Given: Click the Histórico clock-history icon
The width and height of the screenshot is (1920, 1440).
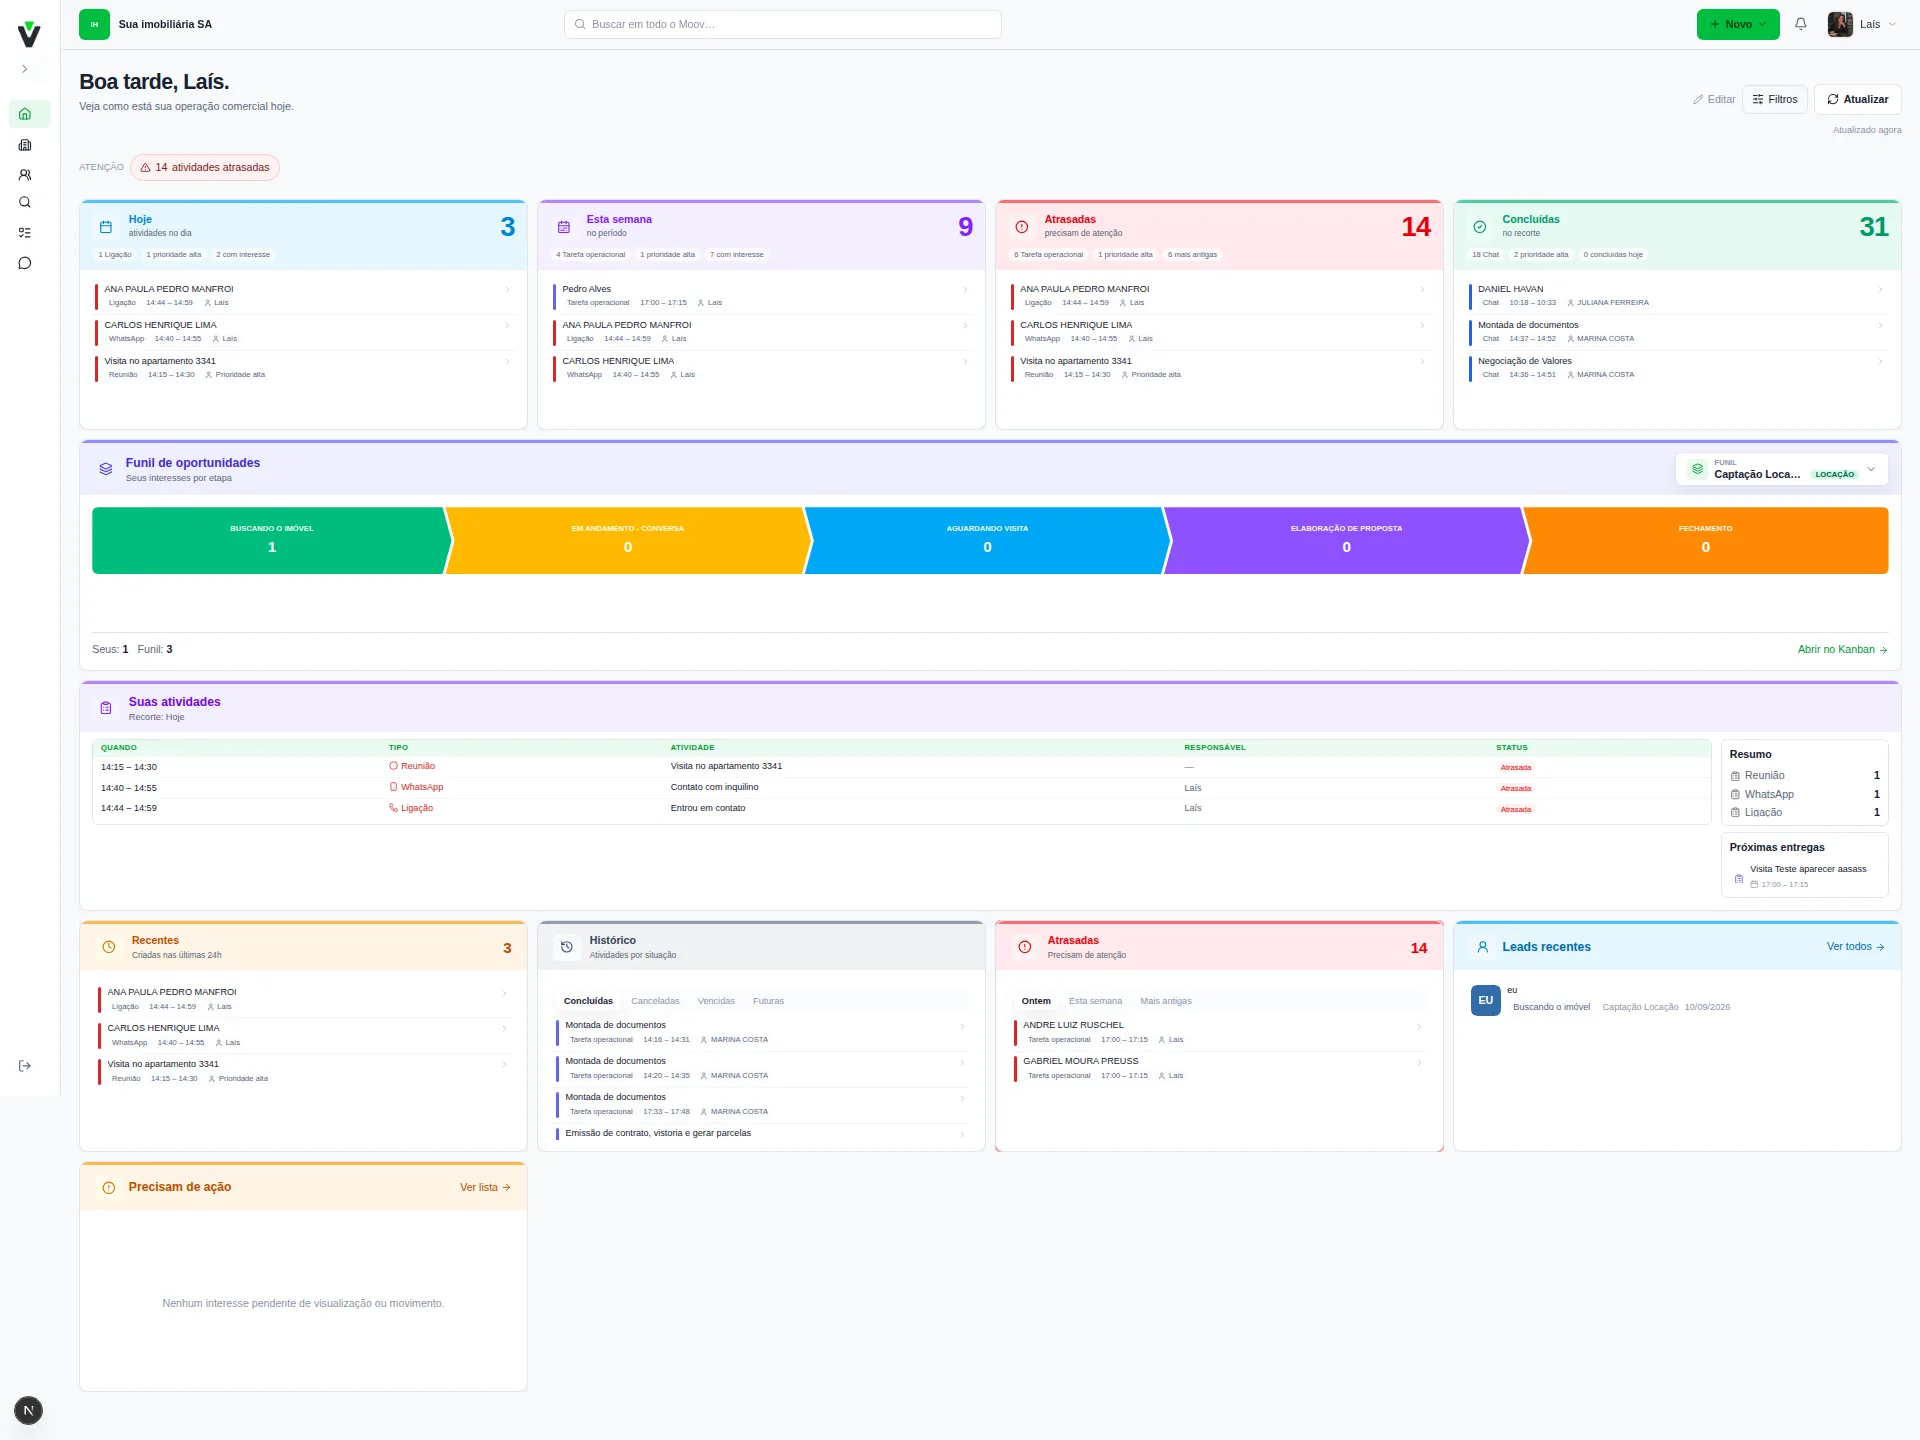Looking at the screenshot, I should point(567,947).
